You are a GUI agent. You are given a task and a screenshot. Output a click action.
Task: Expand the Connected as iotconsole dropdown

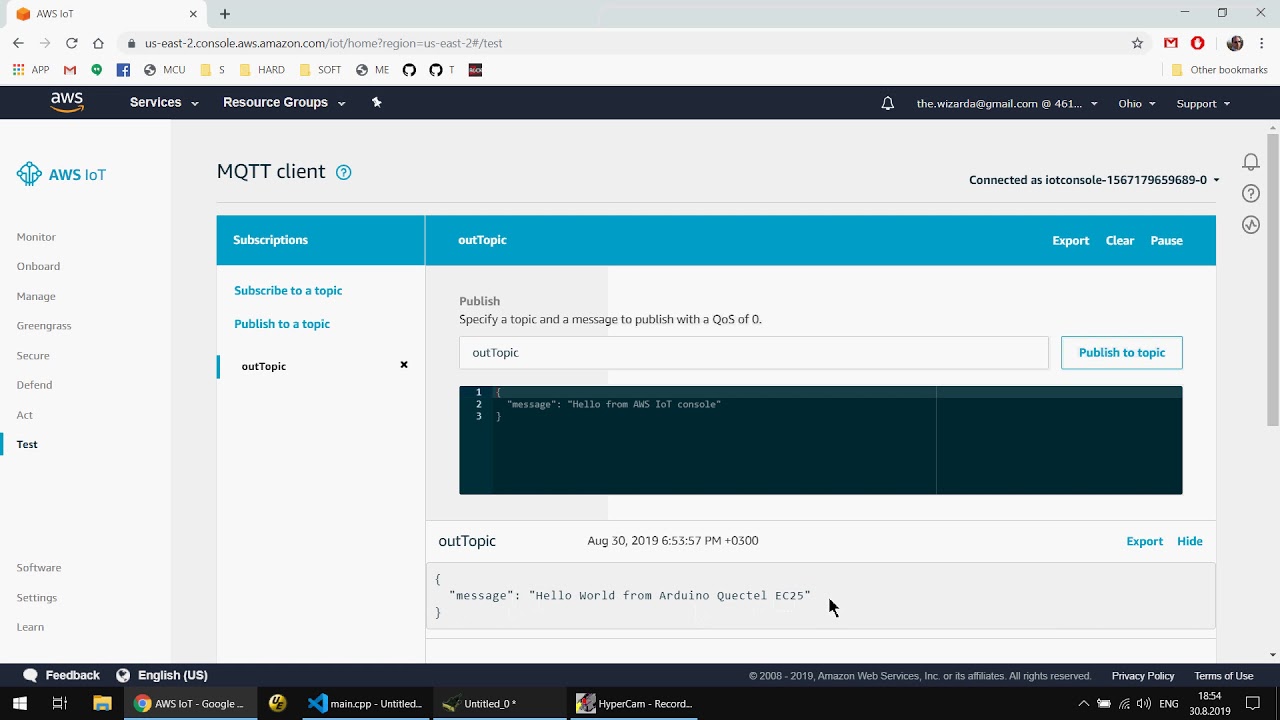(1094, 180)
